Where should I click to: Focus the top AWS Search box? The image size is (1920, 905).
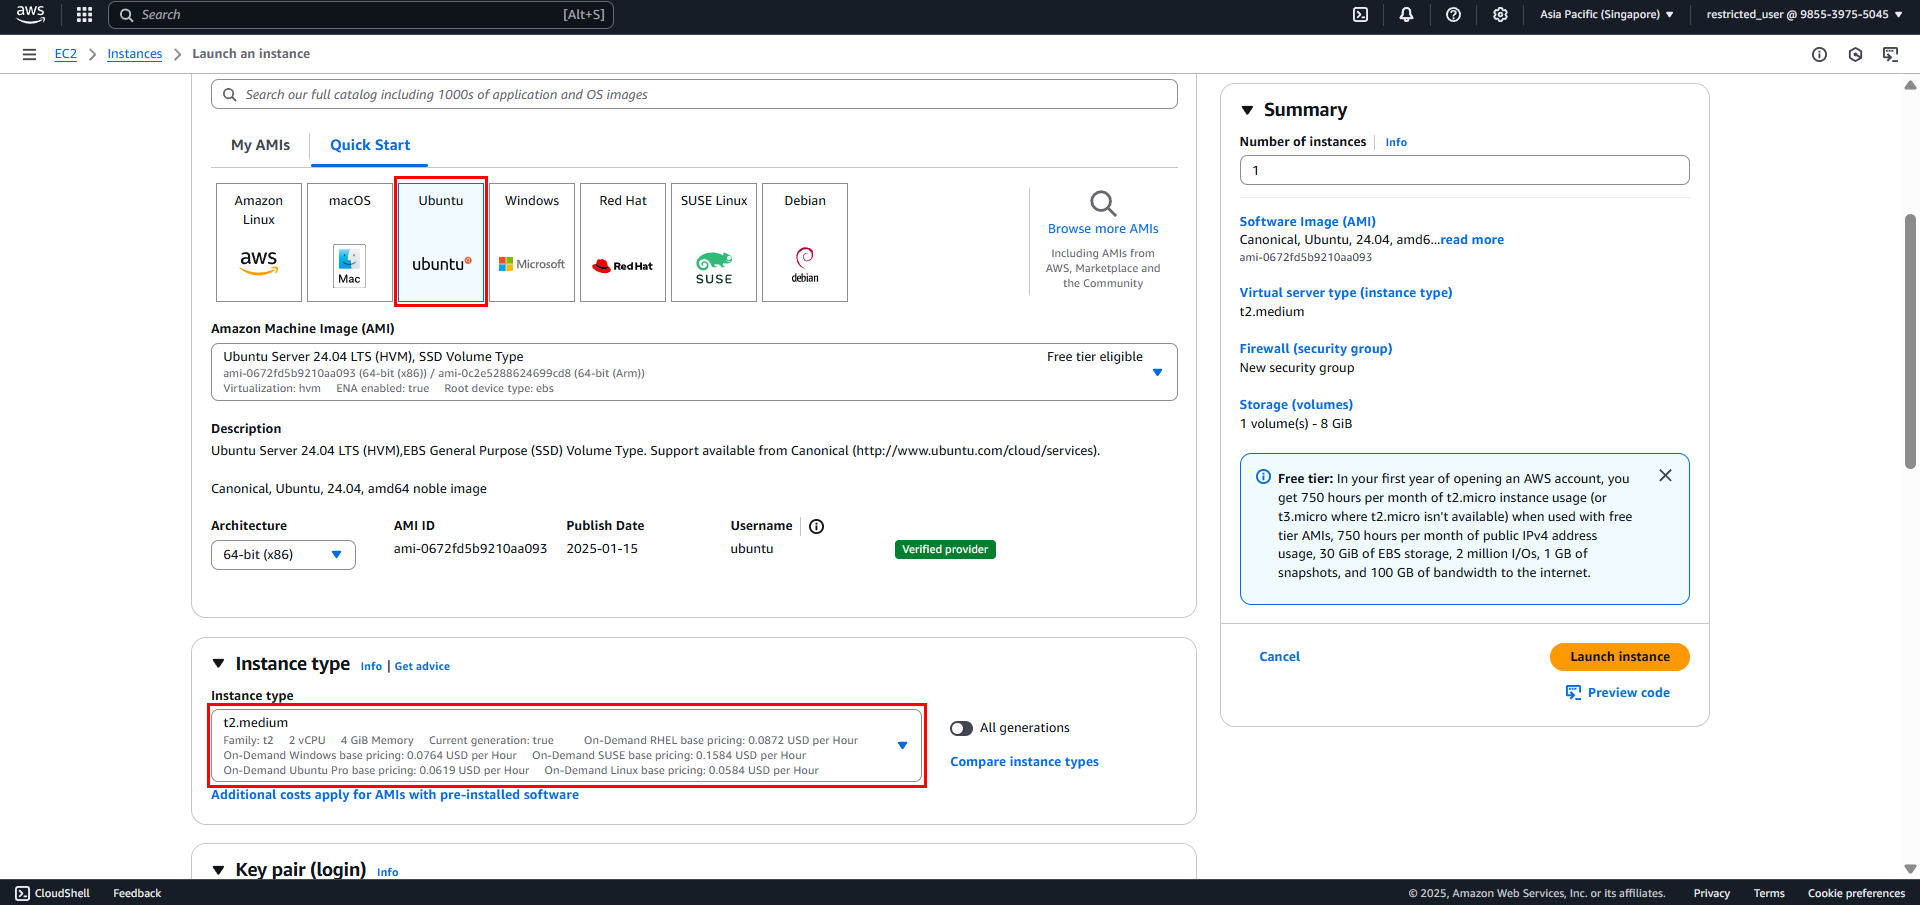click(x=361, y=15)
